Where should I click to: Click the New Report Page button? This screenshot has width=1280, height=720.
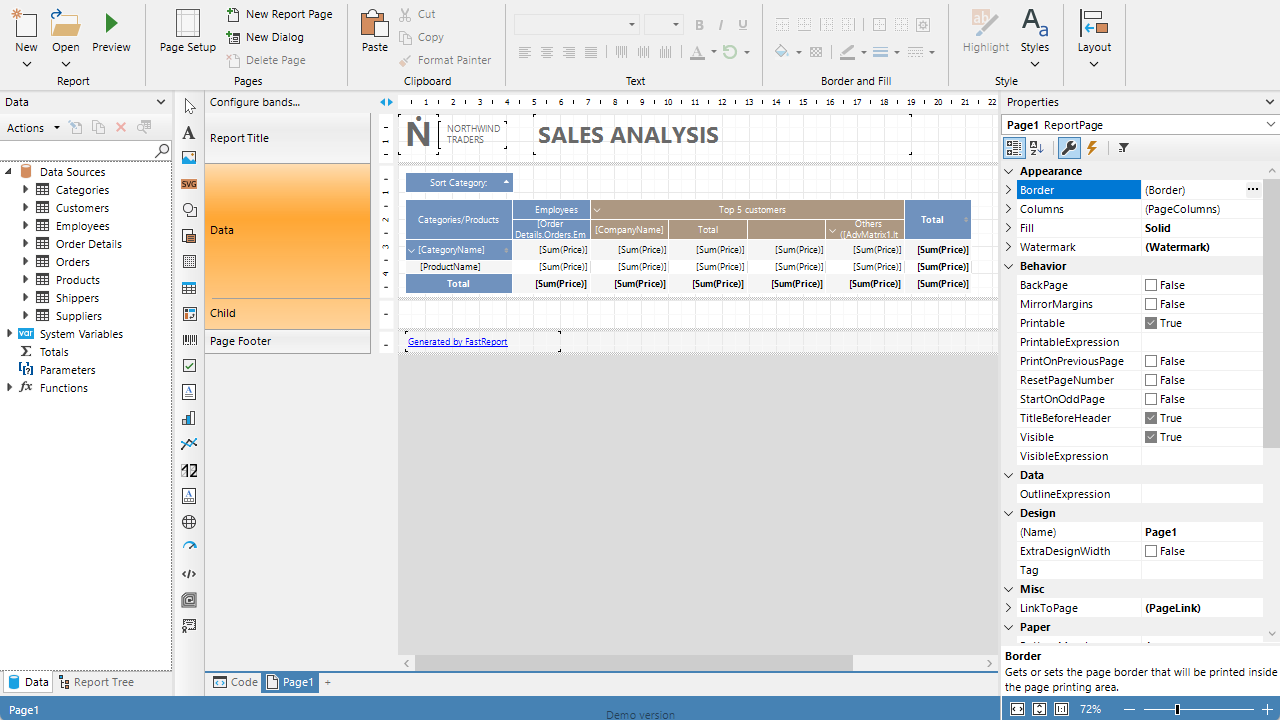(279, 14)
